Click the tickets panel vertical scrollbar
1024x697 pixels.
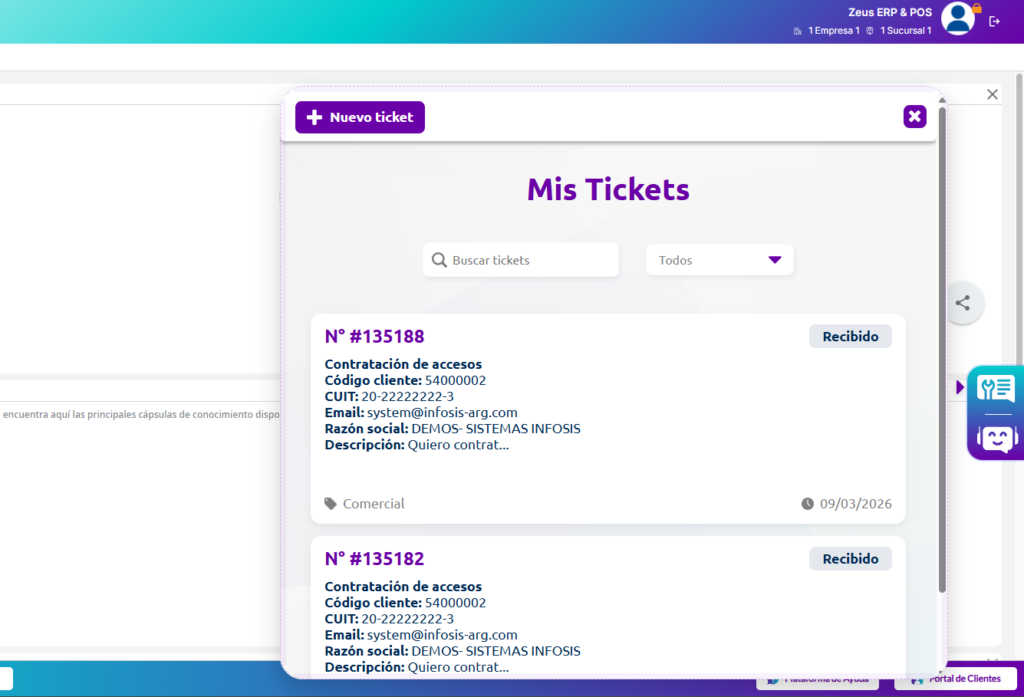click(941, 350)
